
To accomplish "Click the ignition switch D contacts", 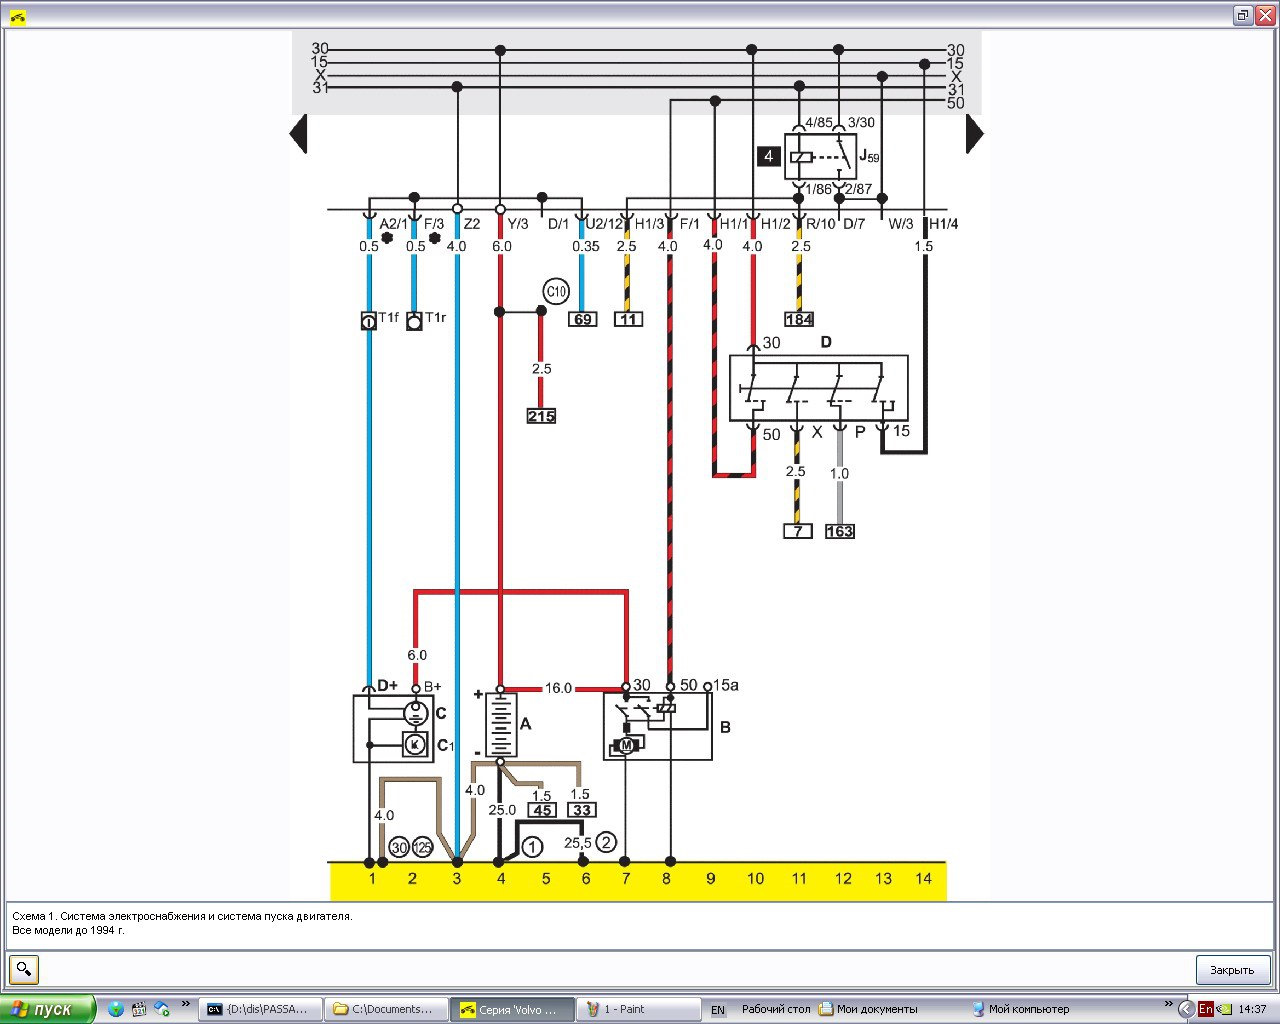I will coord(819,388).
